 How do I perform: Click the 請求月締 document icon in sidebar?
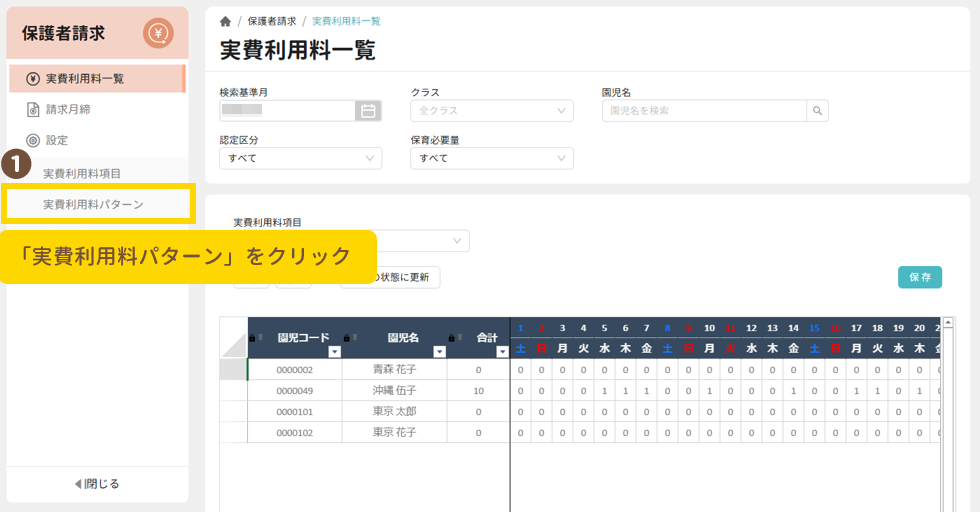(33, 109)
